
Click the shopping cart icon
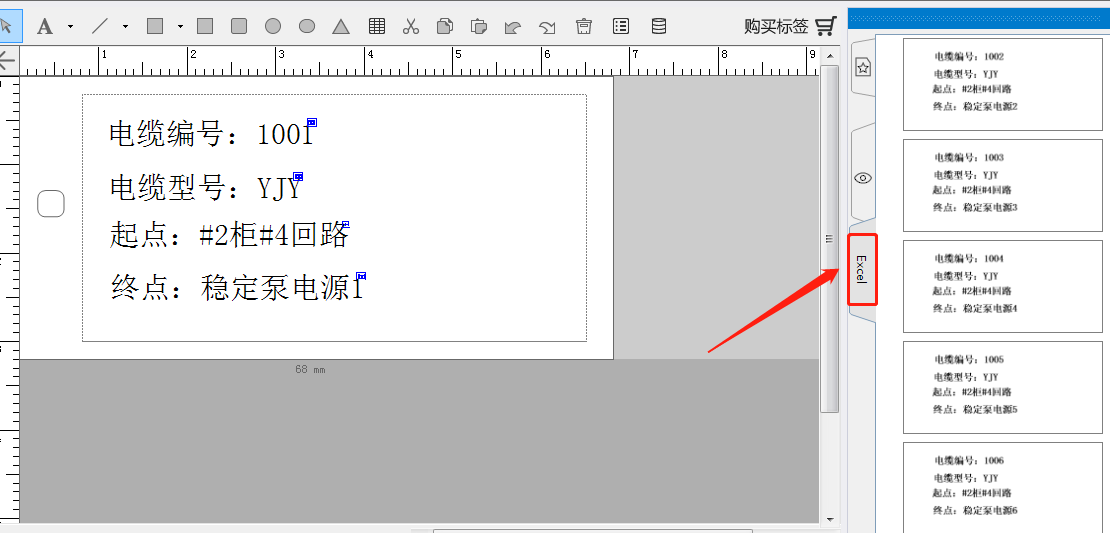click(825, 27)
